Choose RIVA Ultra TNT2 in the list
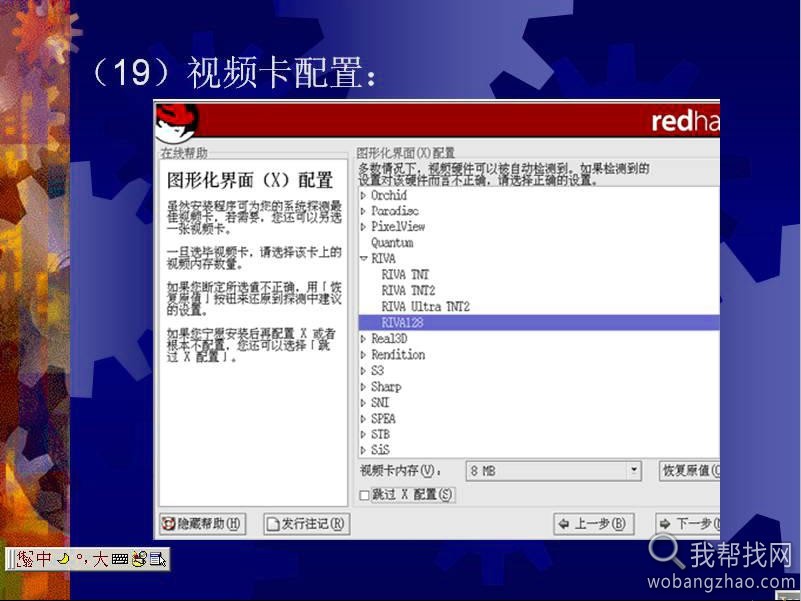The width and height of the screenshot is (801, 601). (x=426, y=307)
